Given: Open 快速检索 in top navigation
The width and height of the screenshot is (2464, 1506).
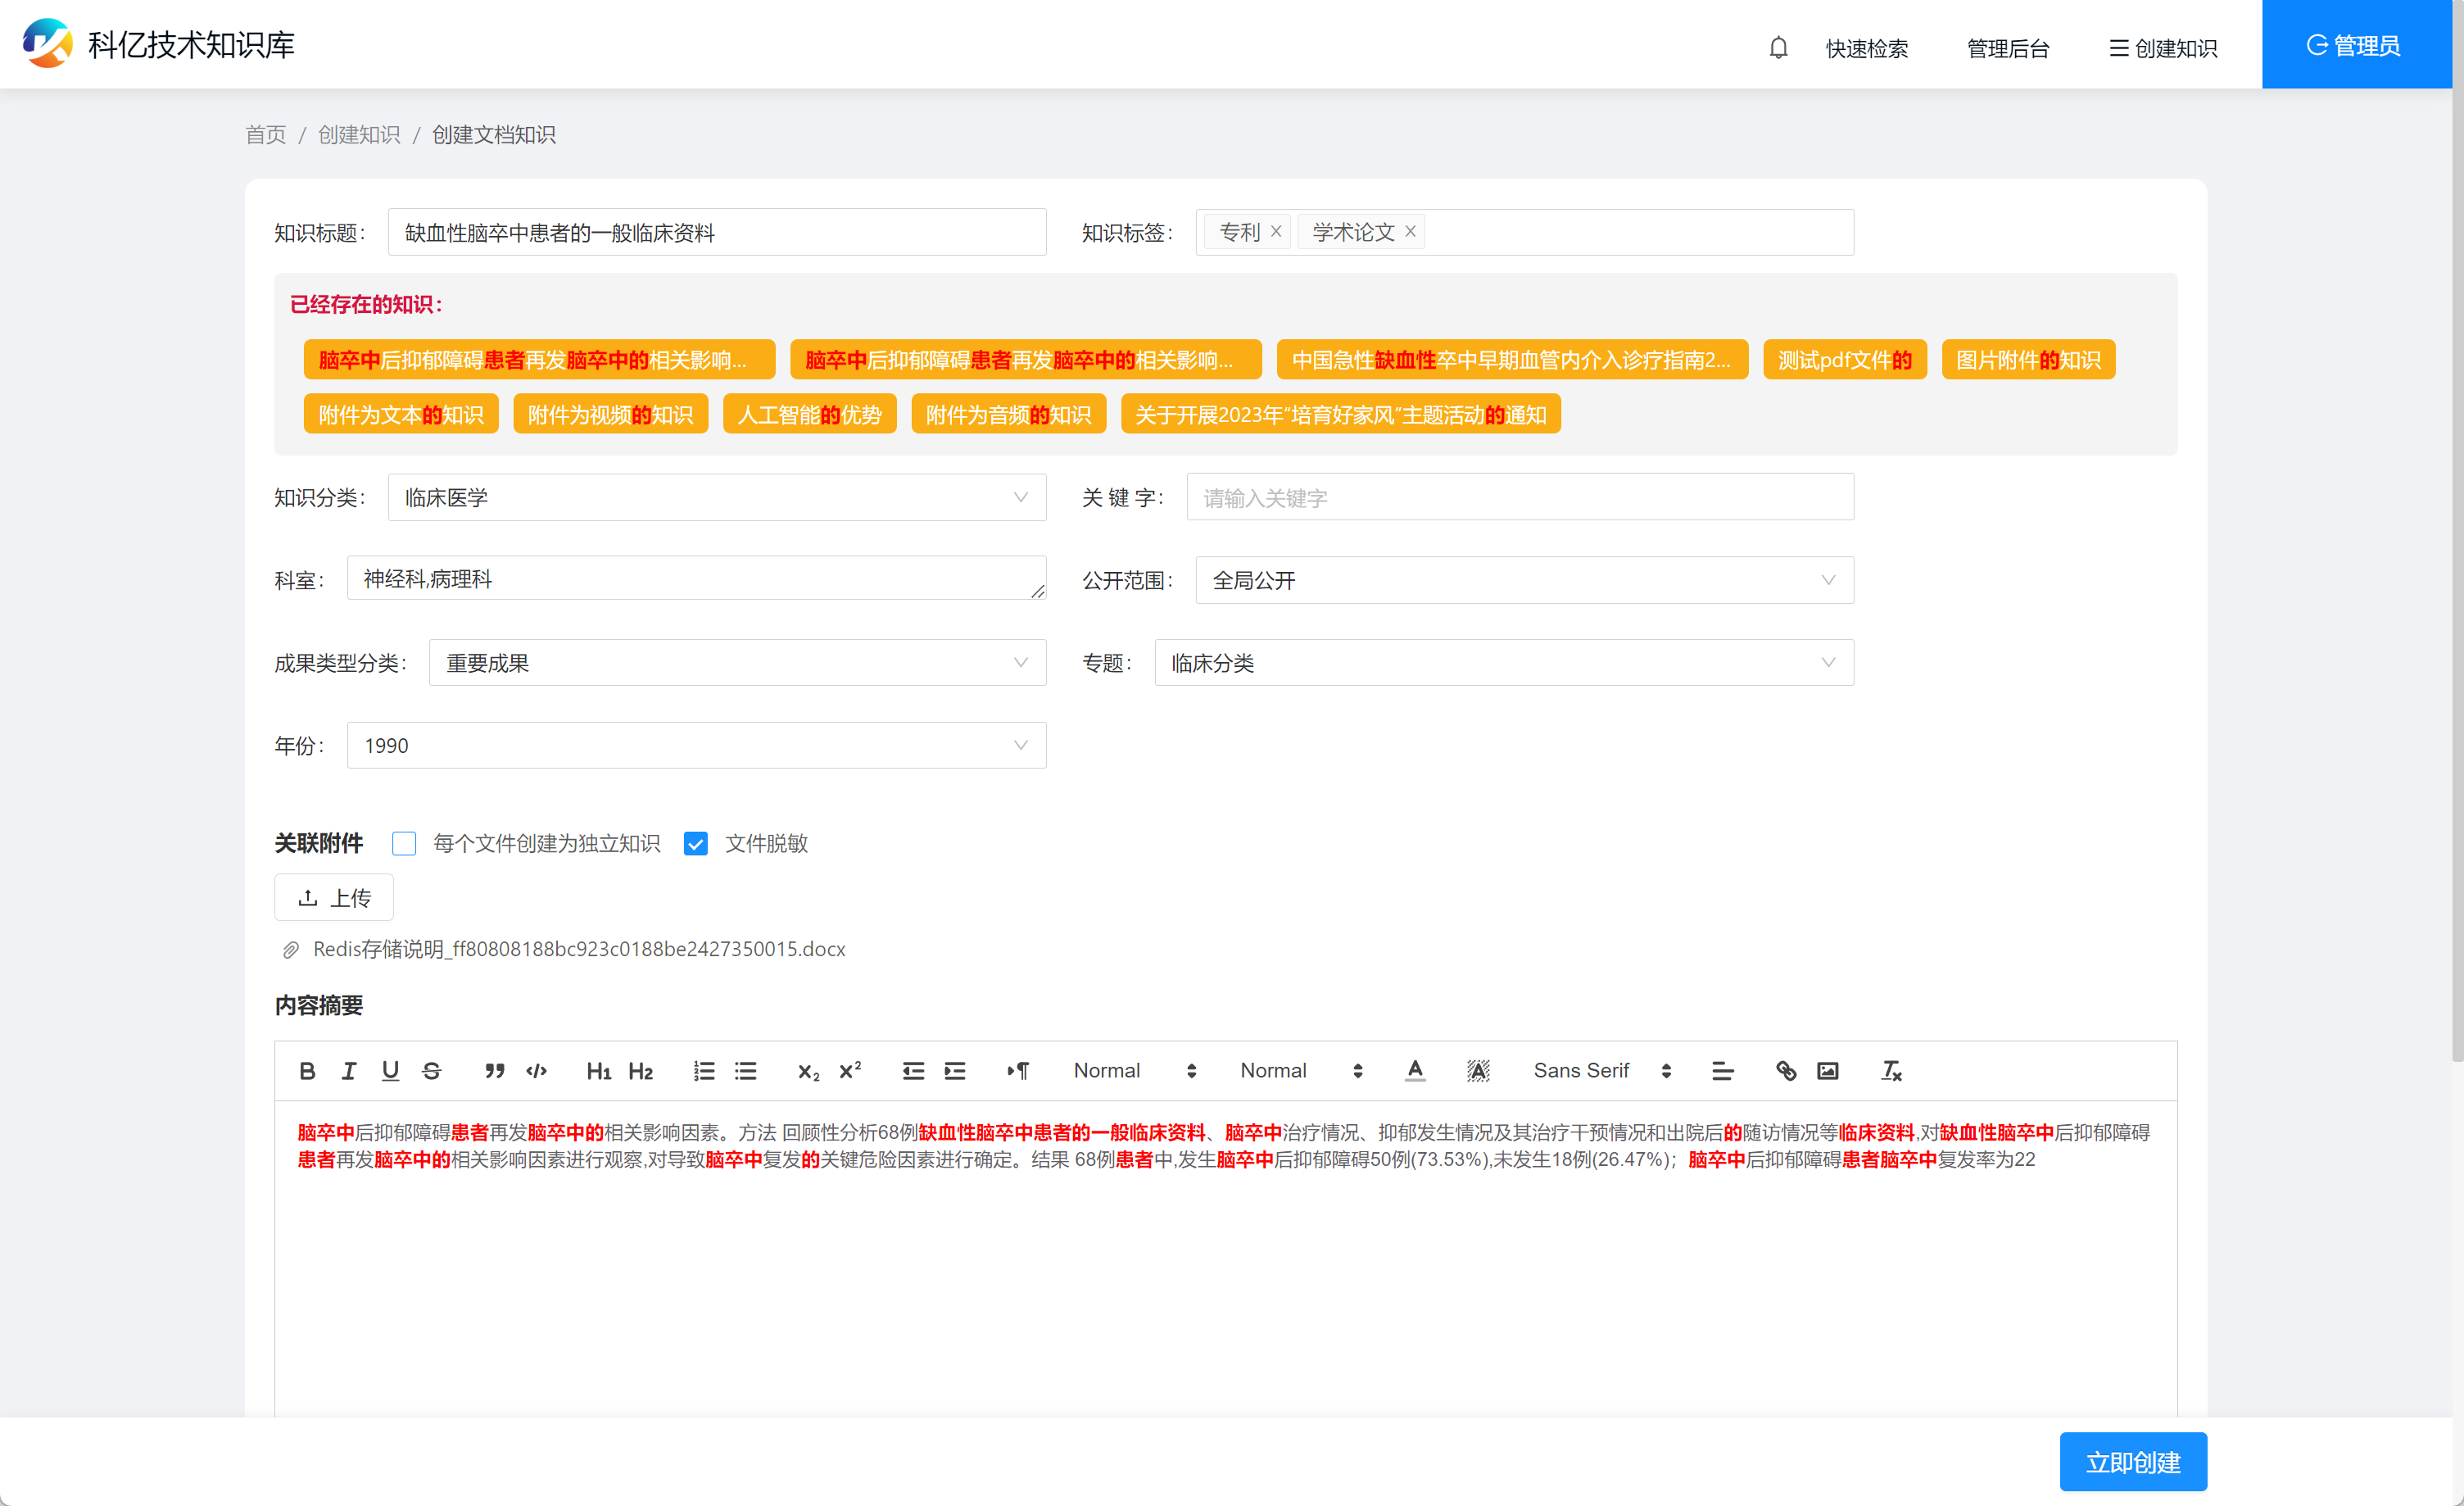Looking at the screenshot, I should [1866, 48].
